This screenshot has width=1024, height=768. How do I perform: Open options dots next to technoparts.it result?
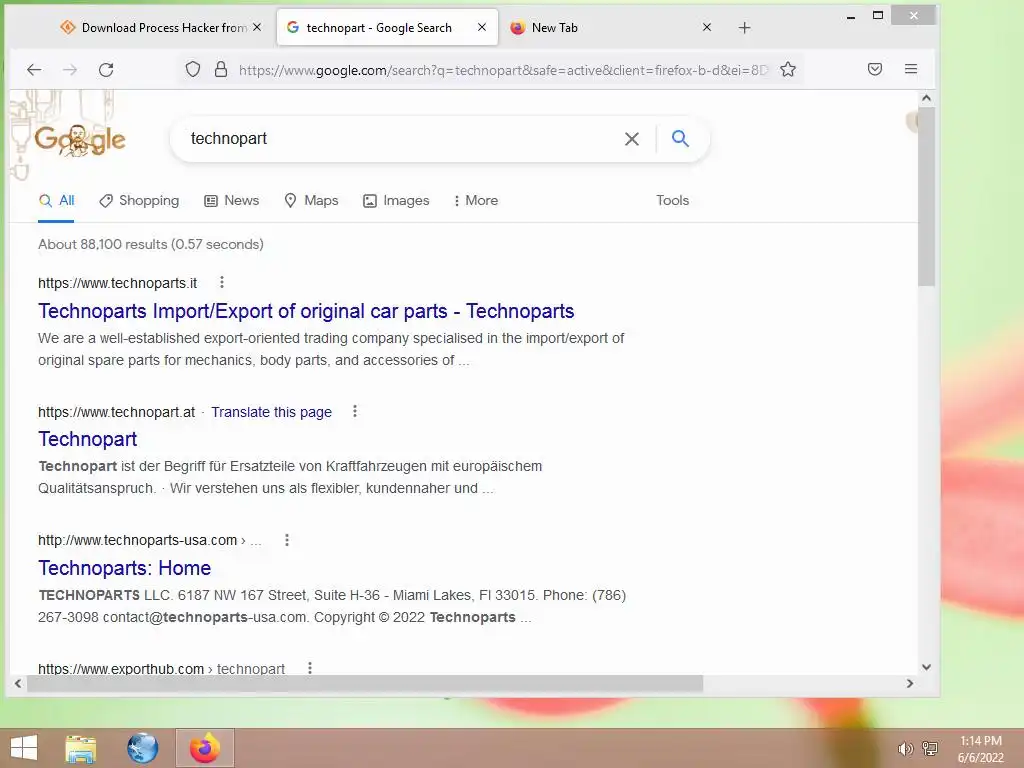pyautogui.click(x=222, y=282)
